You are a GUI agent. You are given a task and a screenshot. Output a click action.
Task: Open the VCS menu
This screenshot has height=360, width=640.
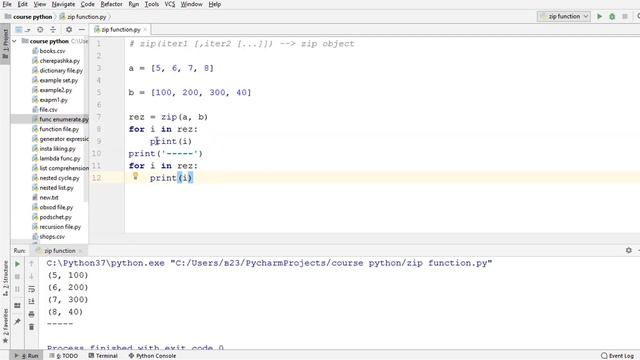tap(169, 4)
